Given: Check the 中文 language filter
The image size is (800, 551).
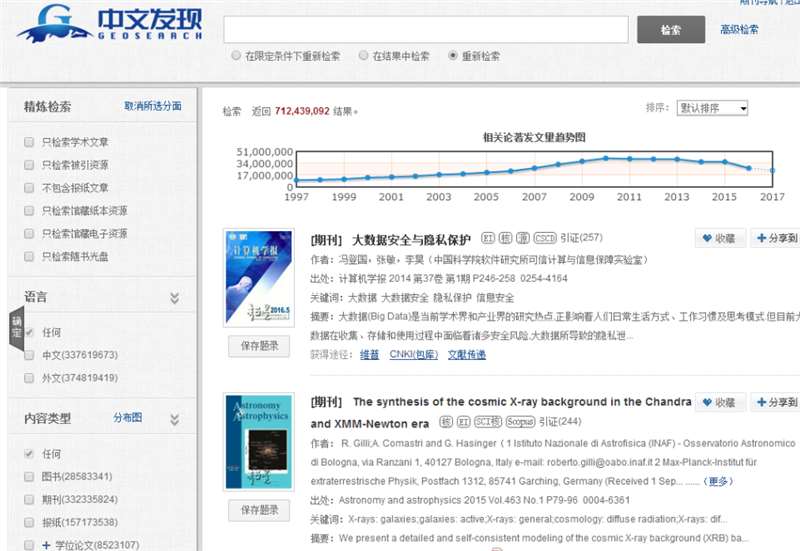Looking at the screenshot, I should tap(29, 355).
